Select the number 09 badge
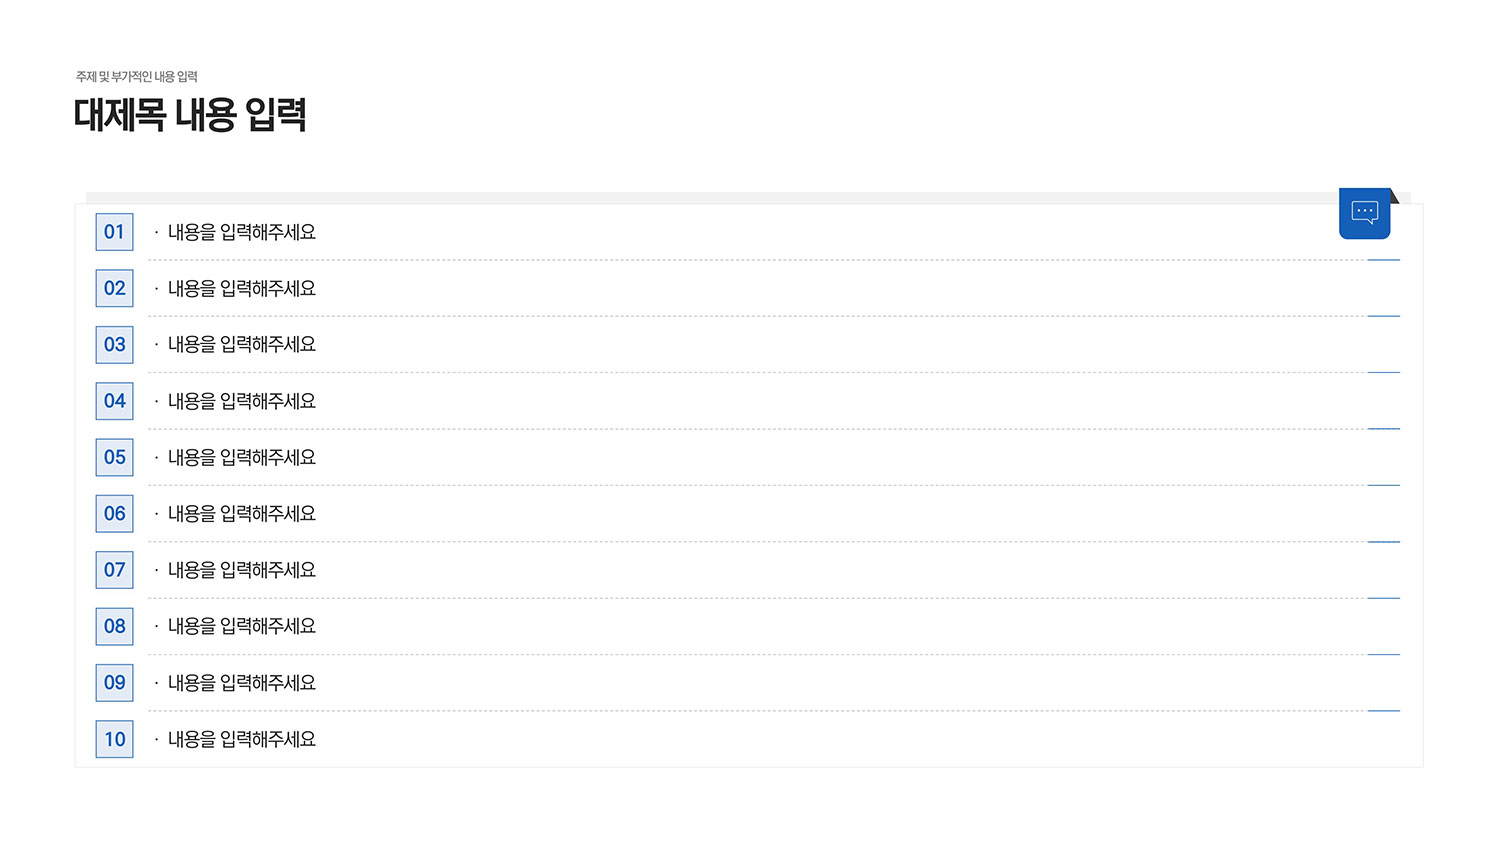Screen dimensions: 1500x844 114,683
